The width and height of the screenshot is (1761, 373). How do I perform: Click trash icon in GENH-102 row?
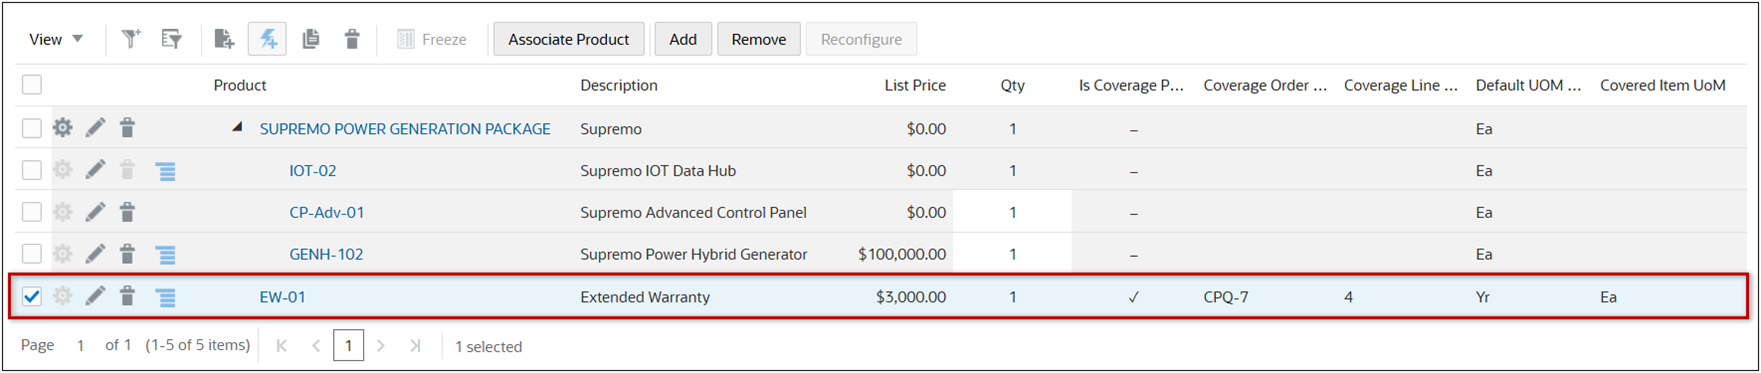tap(127, 254)
